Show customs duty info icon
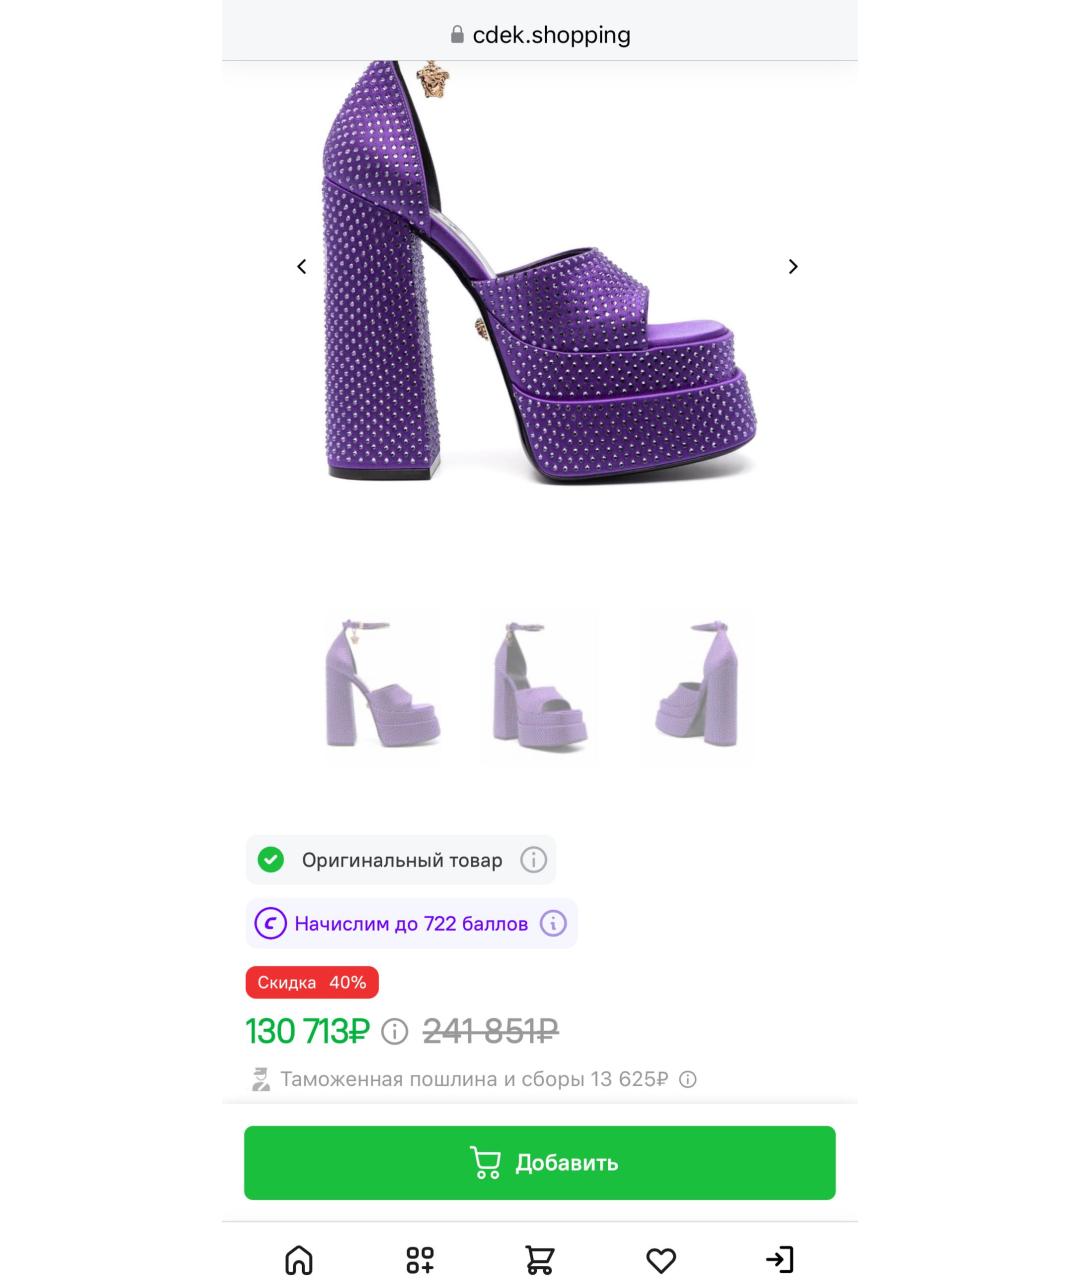The width and height of the screenshot is (1080, 1280). point(688,1079)
